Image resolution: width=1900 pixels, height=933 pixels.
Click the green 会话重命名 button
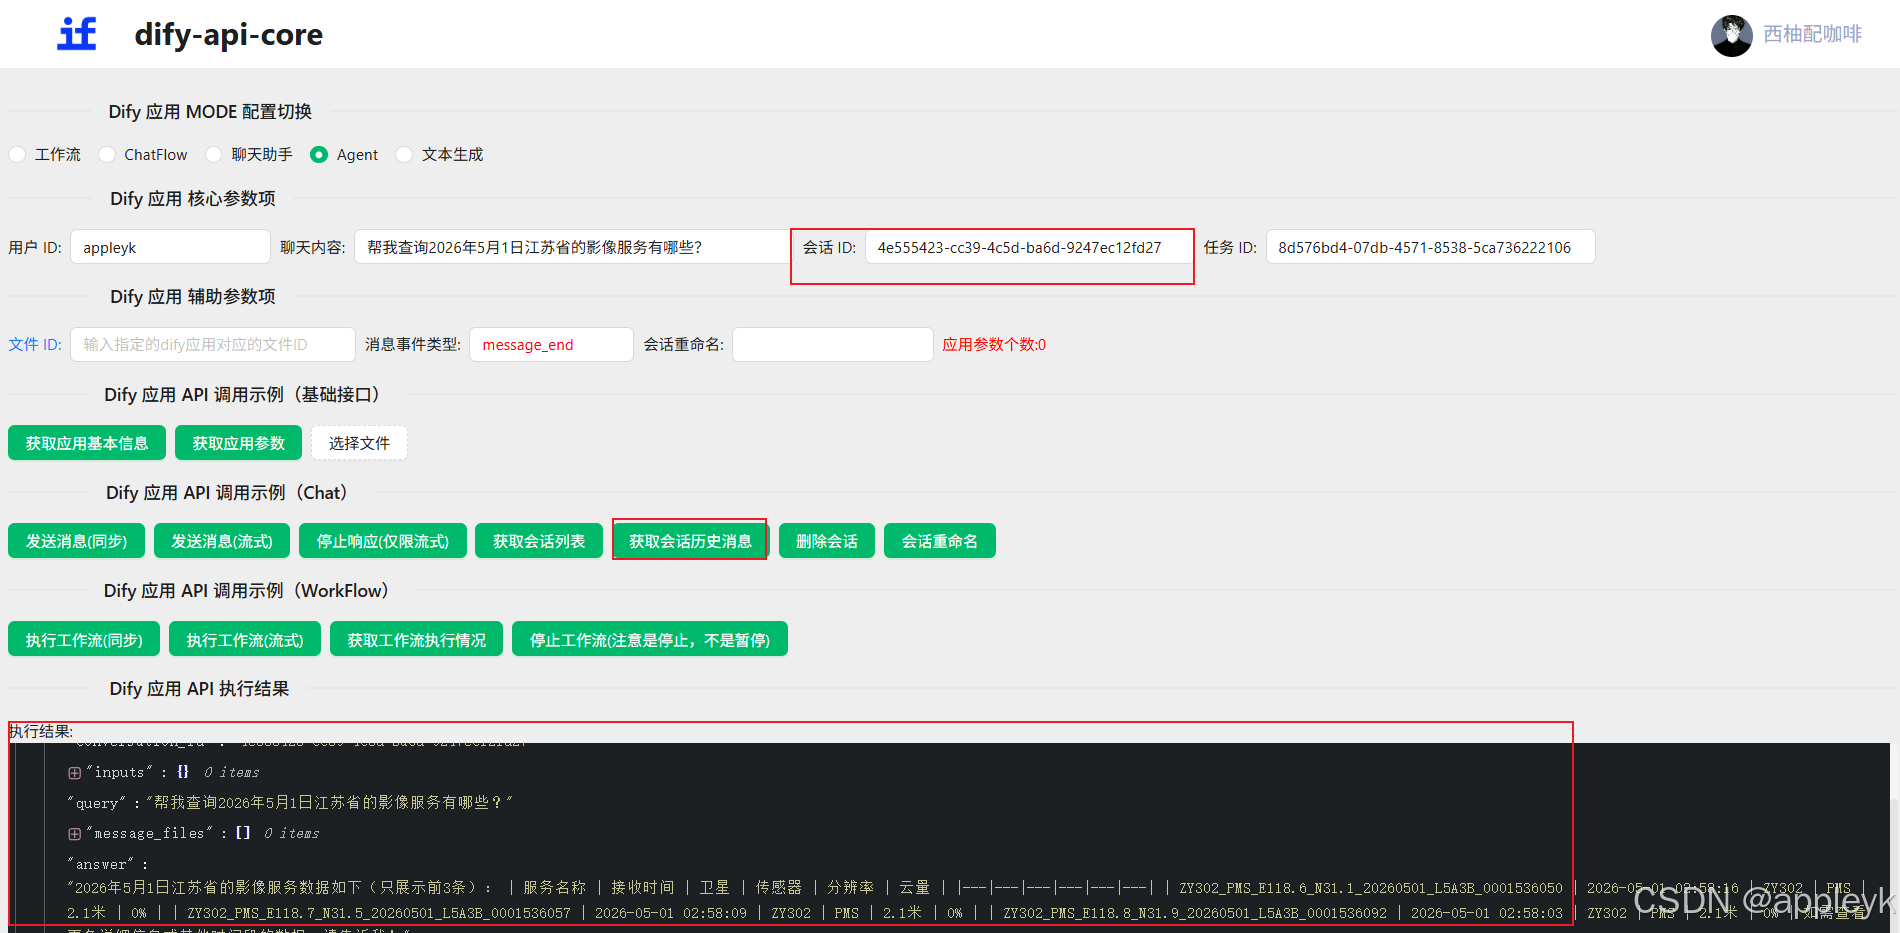pyautogui.click(x=940, y=541)
